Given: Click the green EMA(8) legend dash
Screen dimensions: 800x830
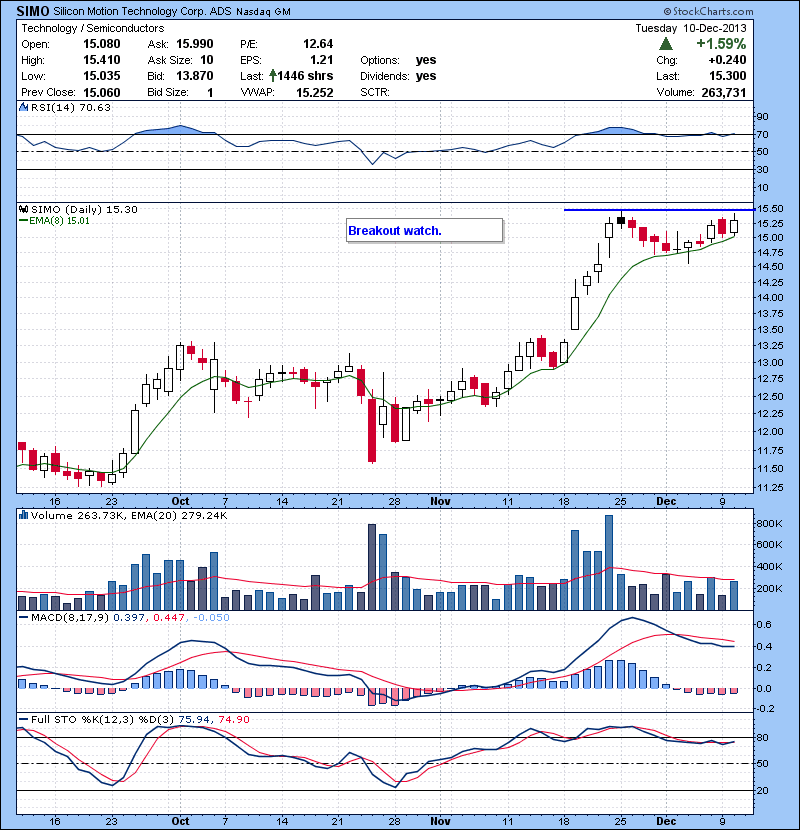Looking at the screenshot, I should (x=23, y=221).
